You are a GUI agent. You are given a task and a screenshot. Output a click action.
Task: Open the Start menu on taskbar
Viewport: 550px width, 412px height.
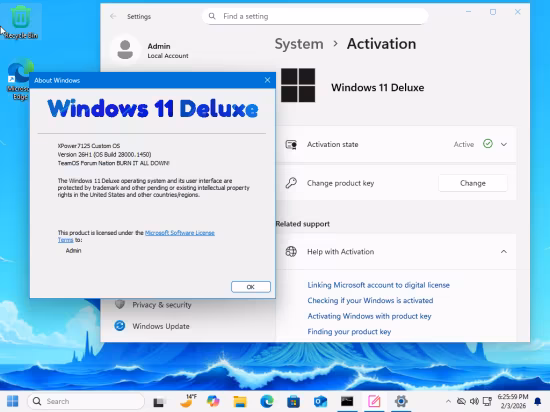(13, 401)
